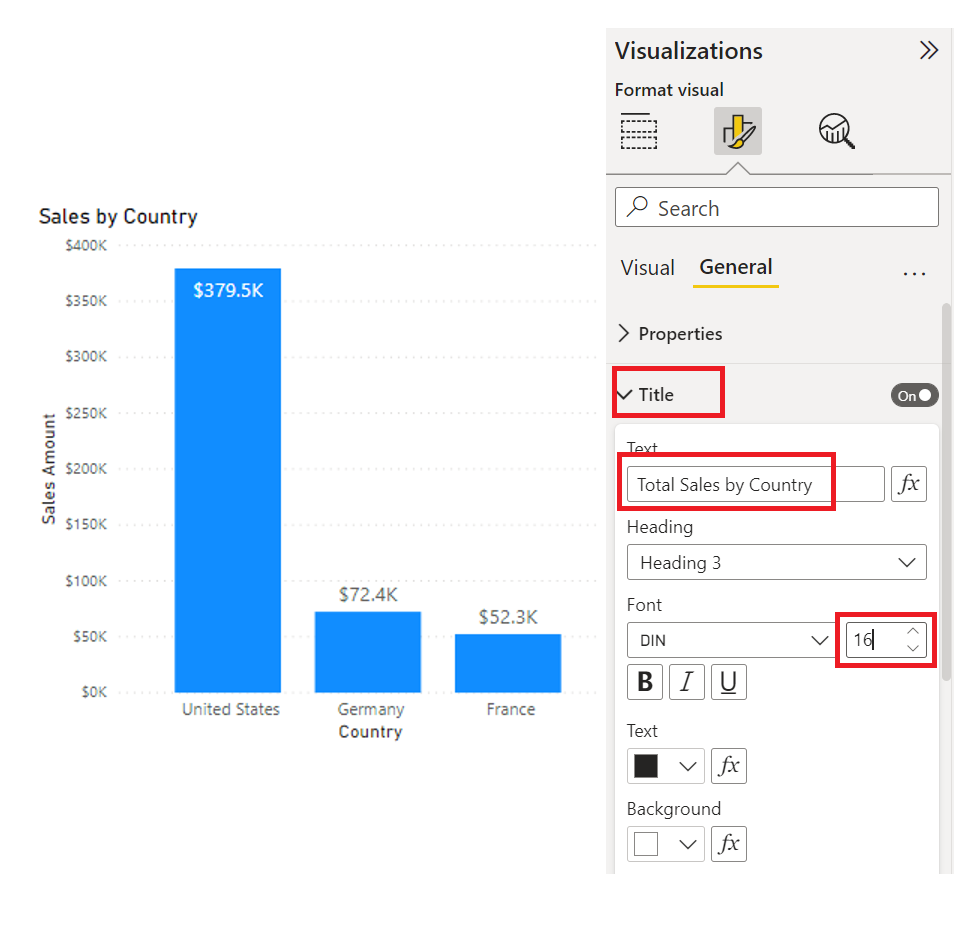
Task: Switch to the Visual tab
Action: click(647, 268)
